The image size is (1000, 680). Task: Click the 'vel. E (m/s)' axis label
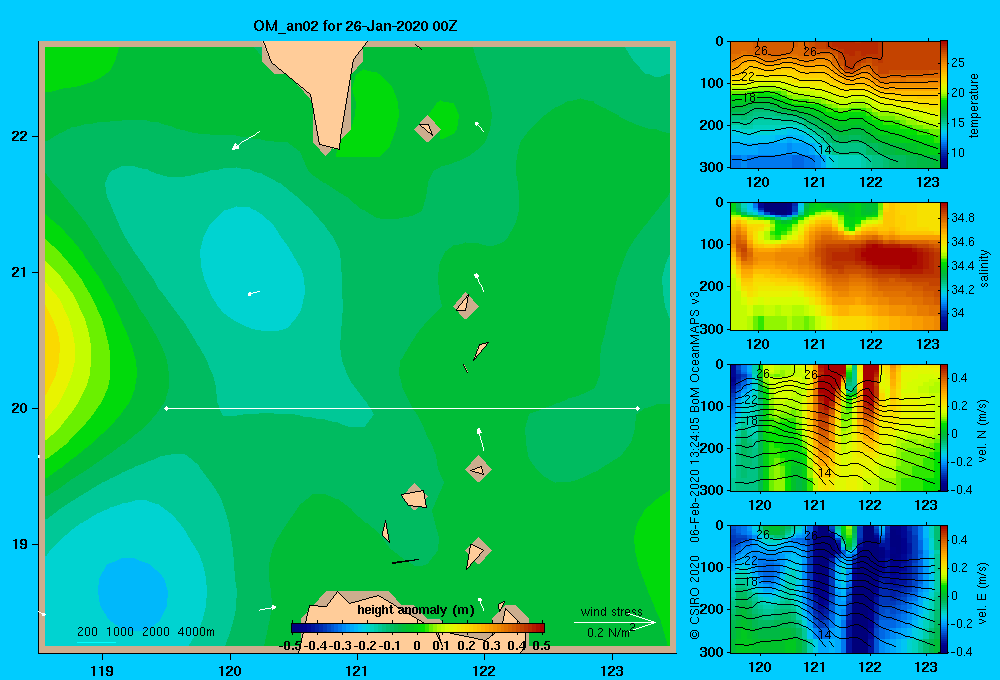pos(982,592)
